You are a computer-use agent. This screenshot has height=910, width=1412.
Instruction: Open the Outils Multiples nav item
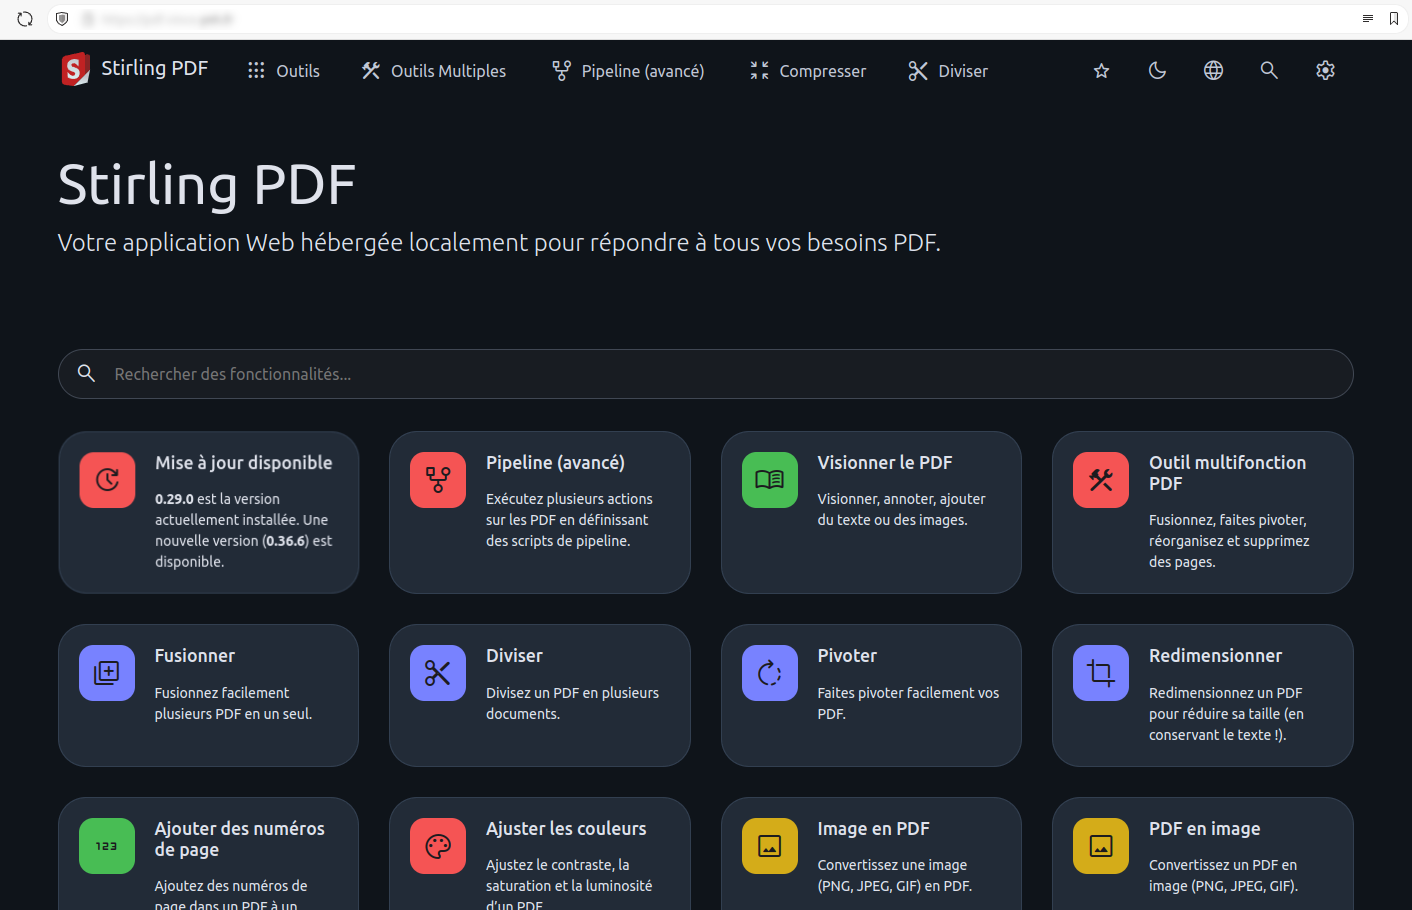434,71
